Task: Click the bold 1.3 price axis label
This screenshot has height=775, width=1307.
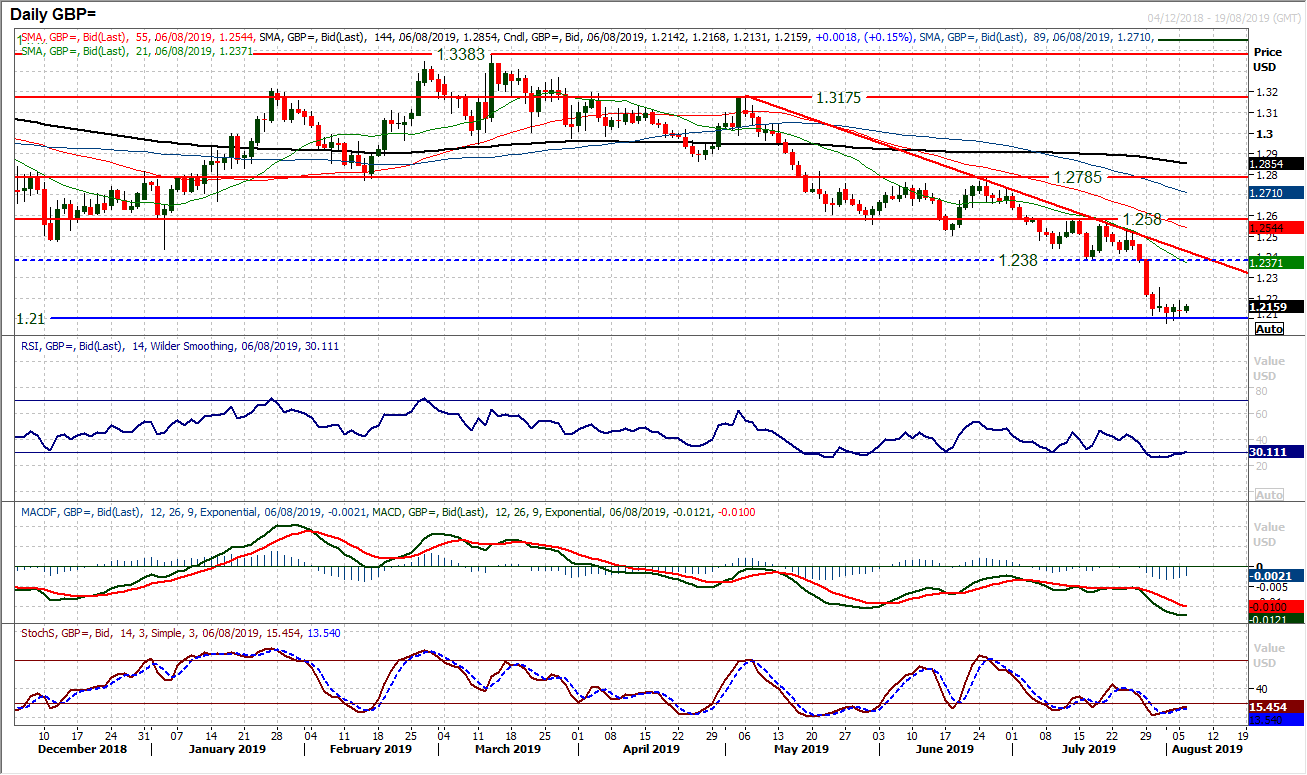Action: pos(1263,133)
